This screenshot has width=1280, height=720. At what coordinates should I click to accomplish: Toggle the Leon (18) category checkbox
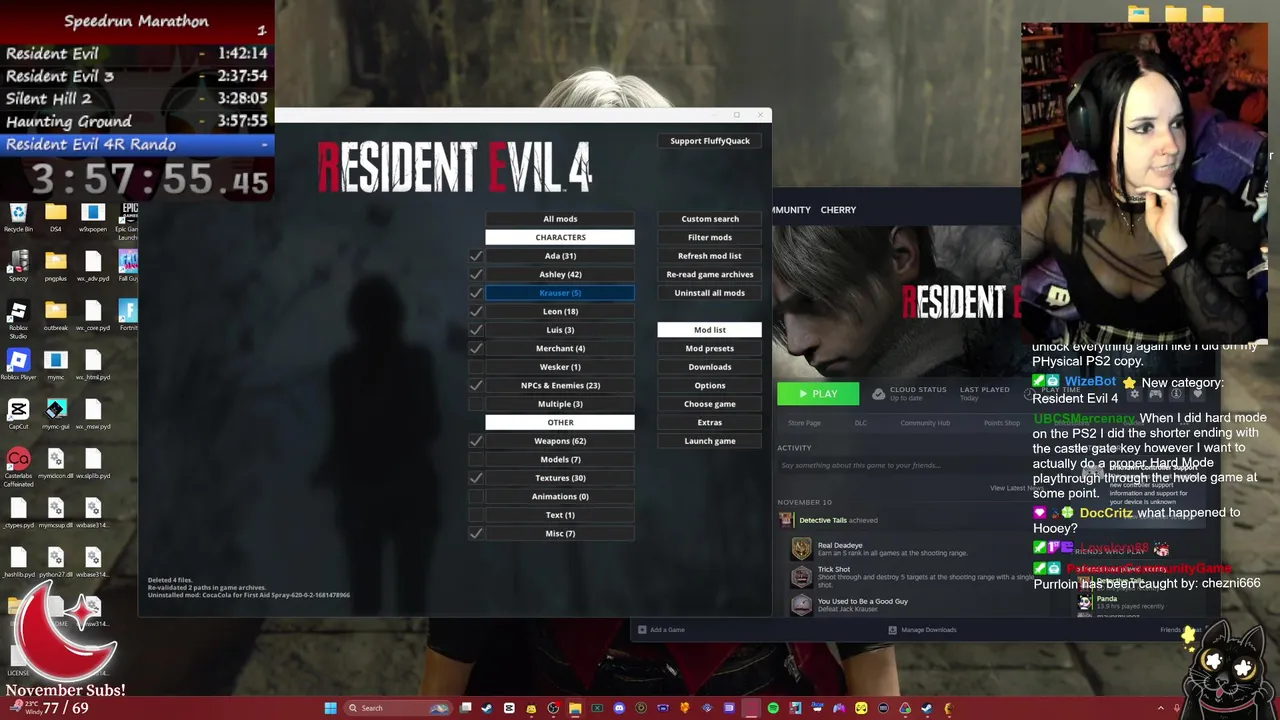[x=476, y=311]
